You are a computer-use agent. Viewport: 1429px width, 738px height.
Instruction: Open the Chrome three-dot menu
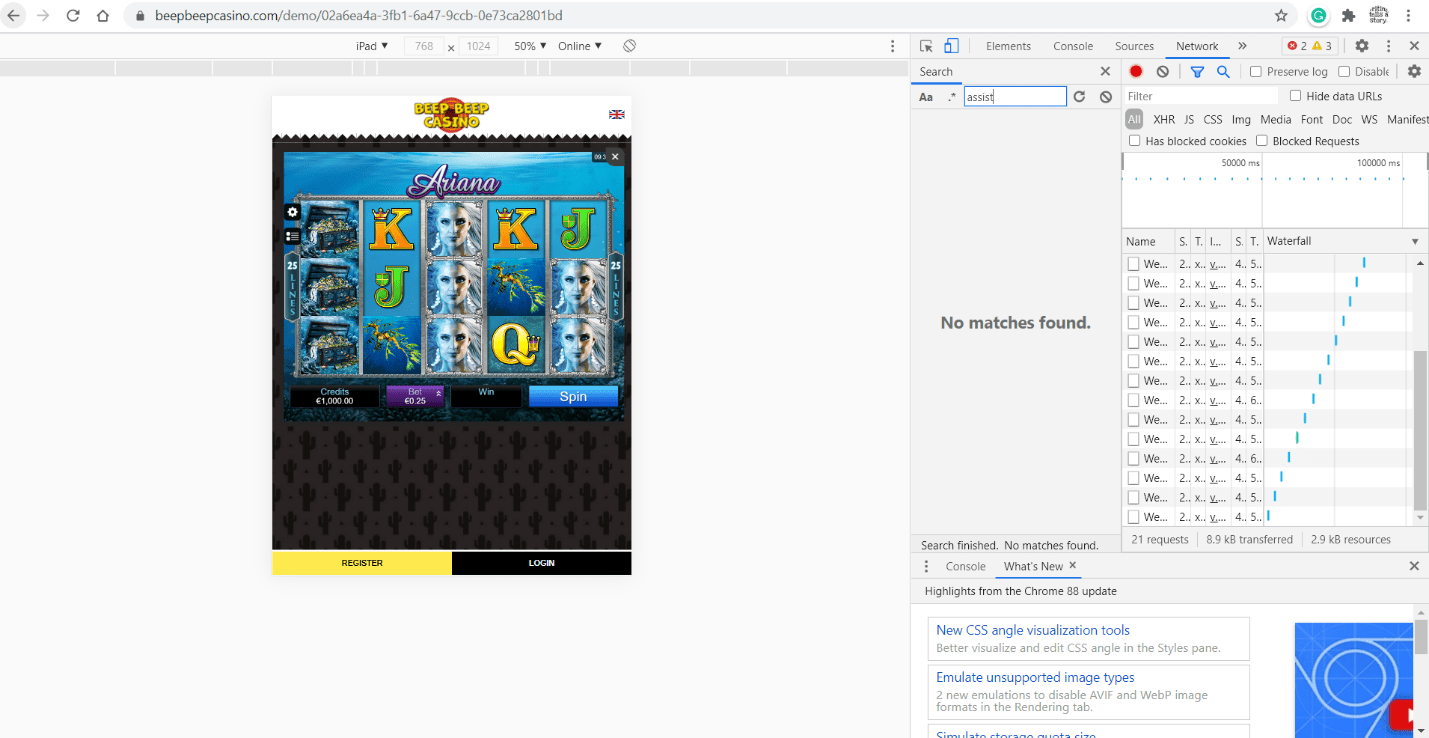tap(1410, 16)
